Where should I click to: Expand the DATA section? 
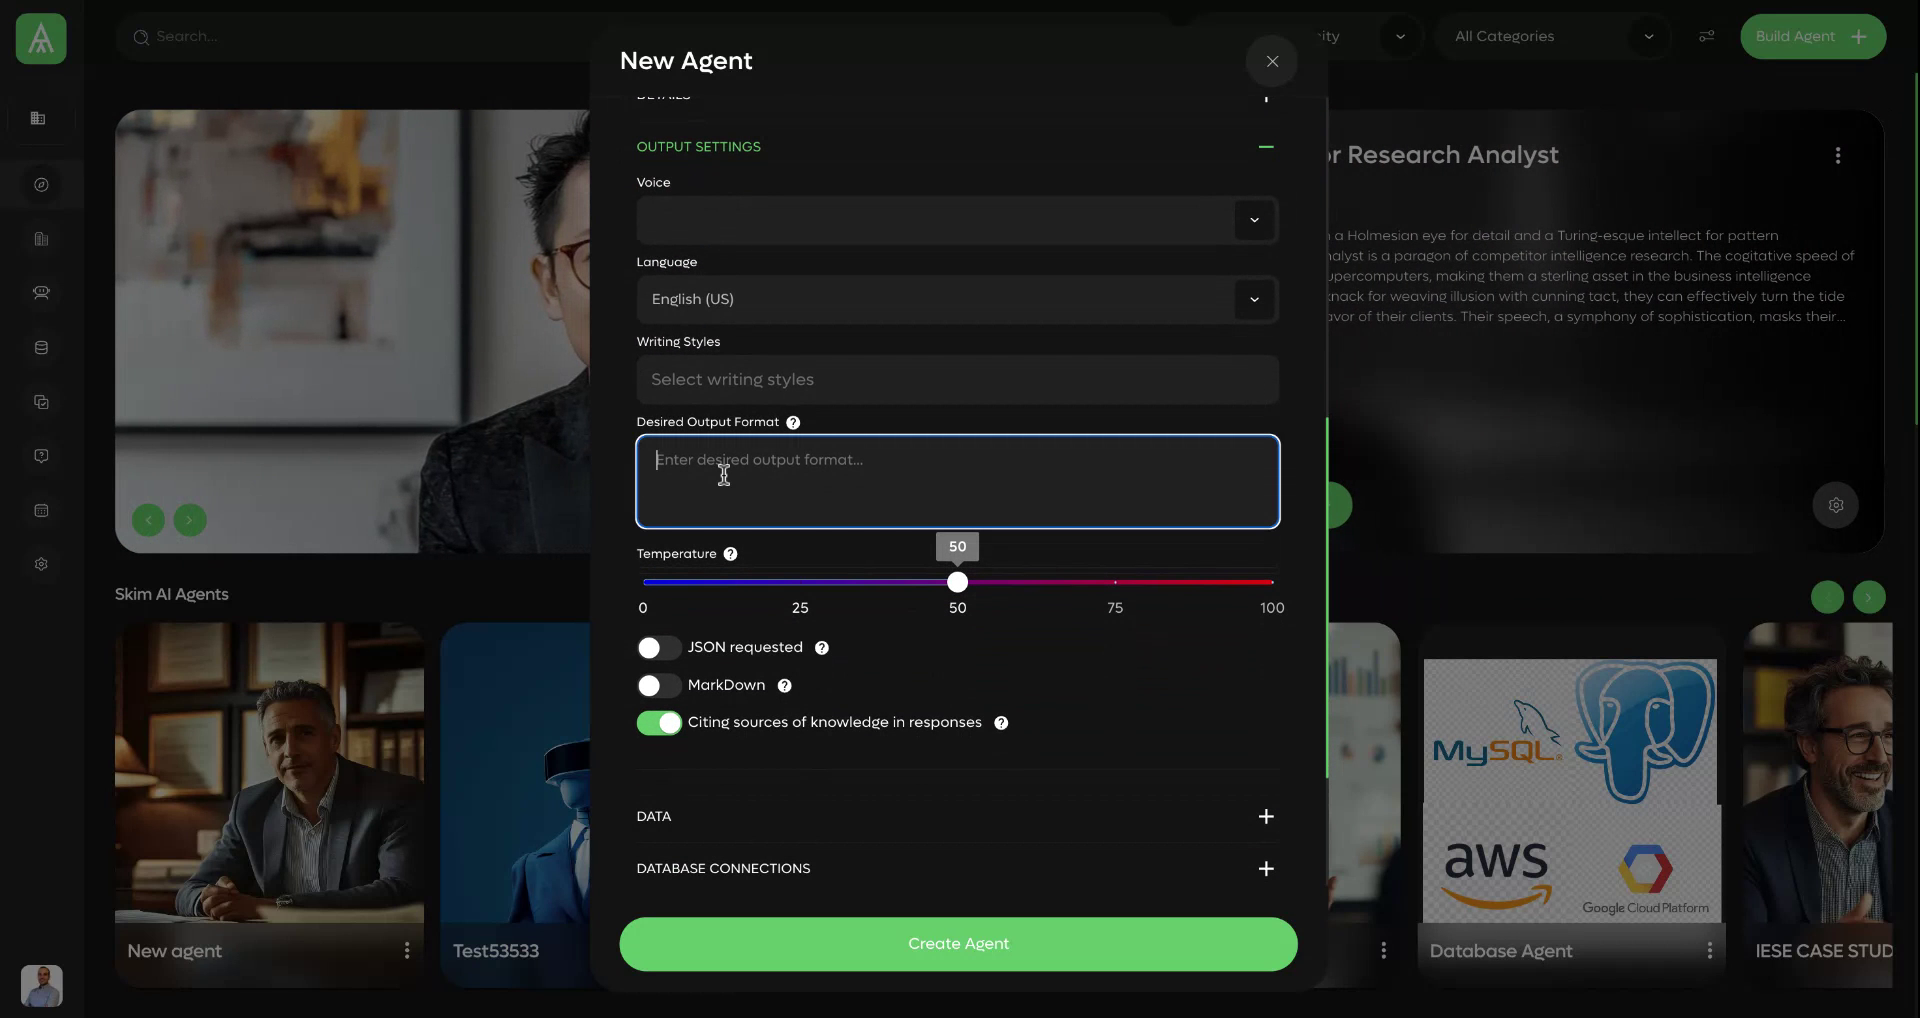(x=1266, y=816)
